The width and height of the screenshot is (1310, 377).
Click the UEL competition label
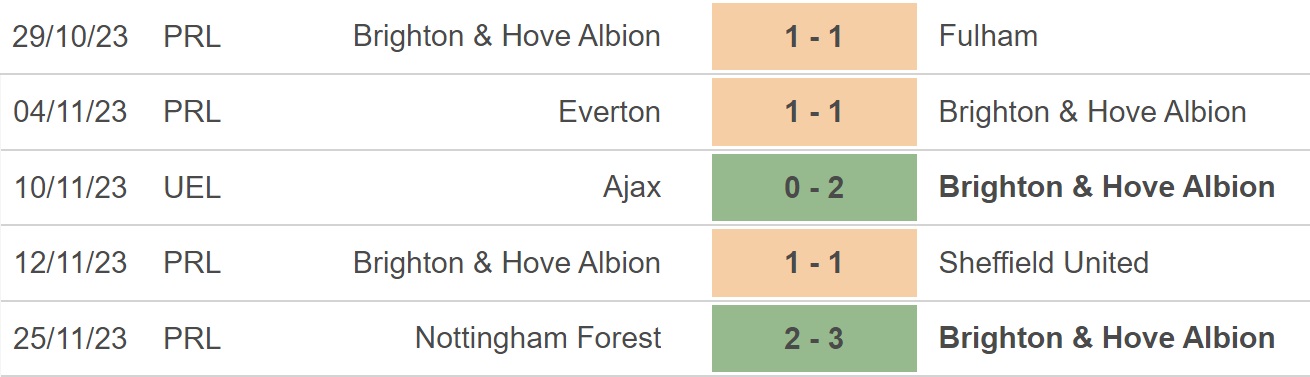click(x=192, y=187)
